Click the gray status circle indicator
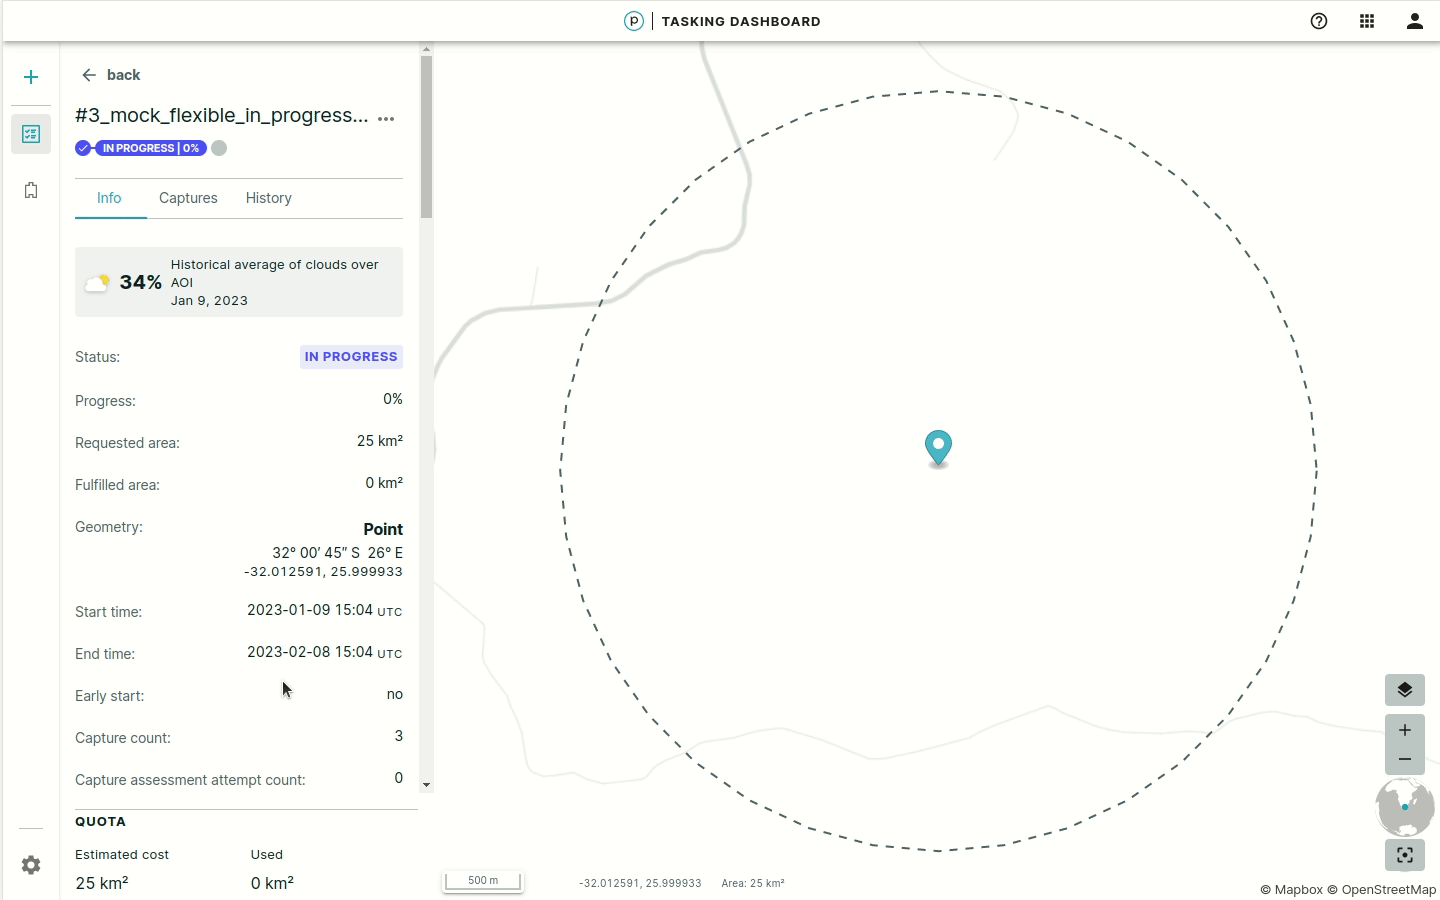Image resolution: width=1440 pixels, height=900 pixels. 219,148
